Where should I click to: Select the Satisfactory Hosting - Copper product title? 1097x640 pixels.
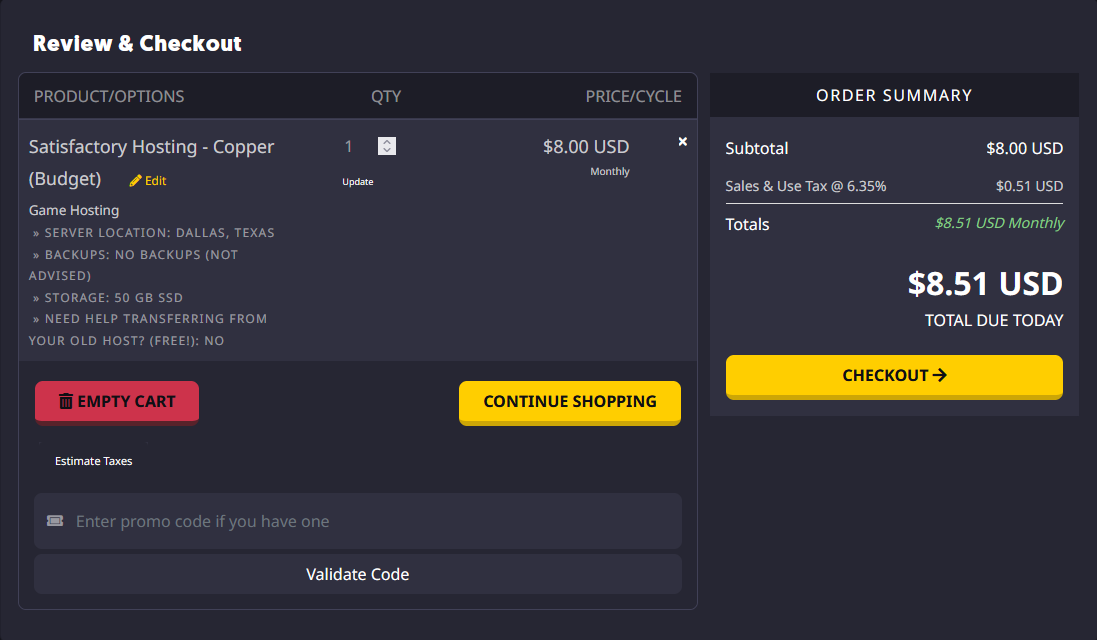click(x=151, y=162)
